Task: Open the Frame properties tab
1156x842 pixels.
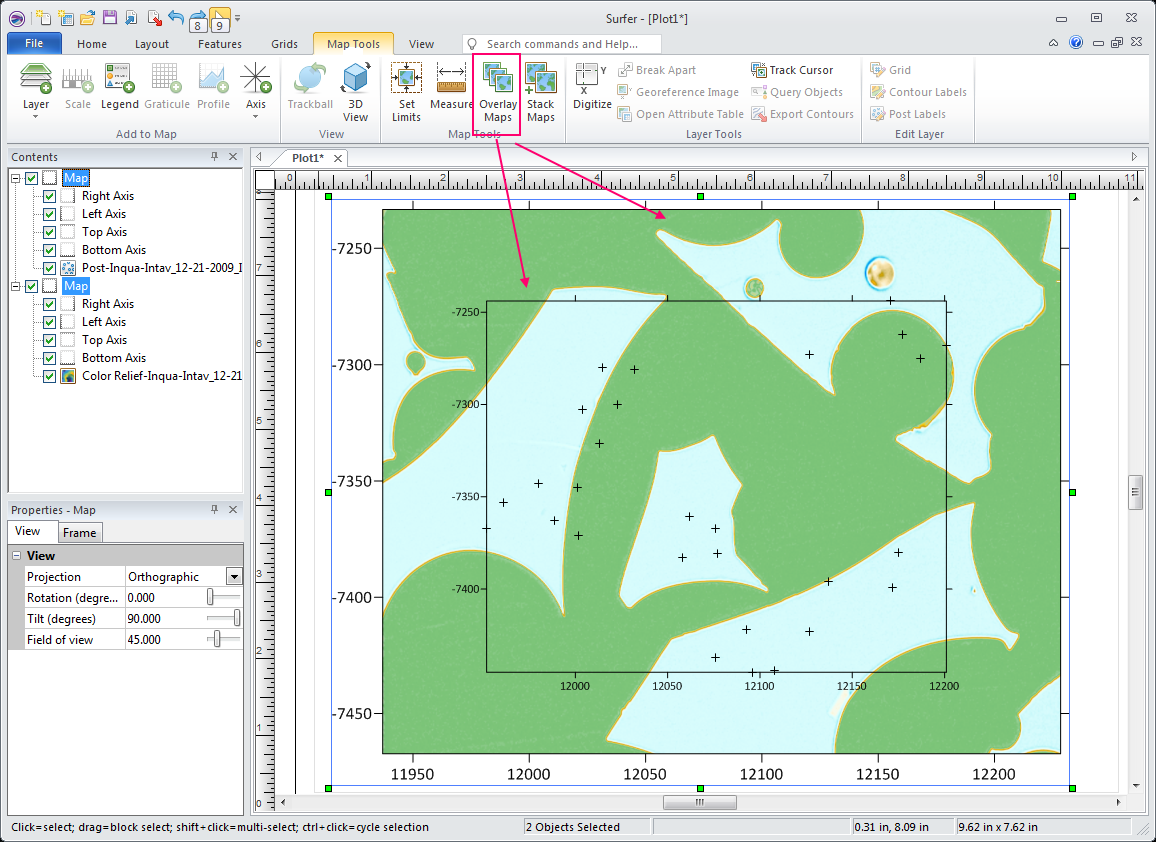Action: [x=80, y=533]
